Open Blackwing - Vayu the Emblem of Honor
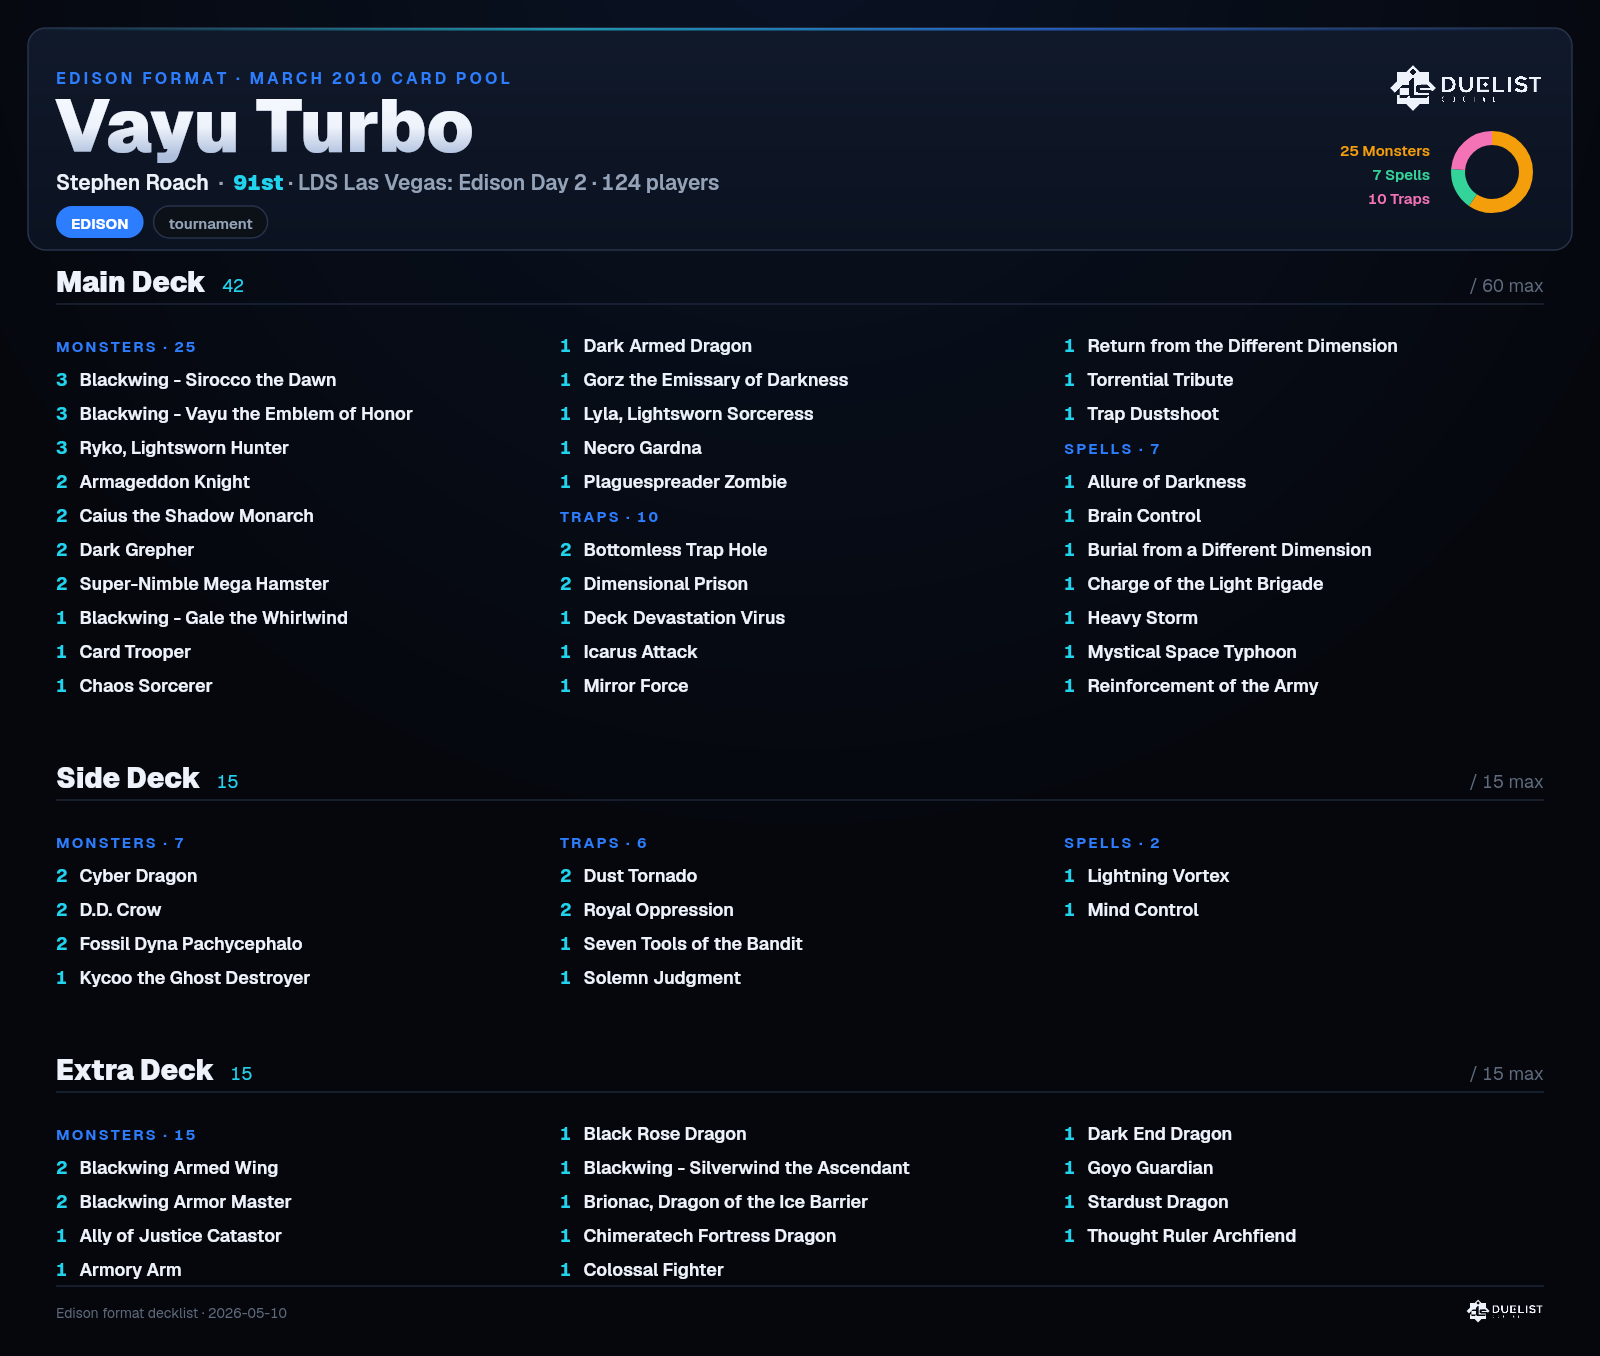The width and height of the screenshot is (1600, 1356). (246, 414)
